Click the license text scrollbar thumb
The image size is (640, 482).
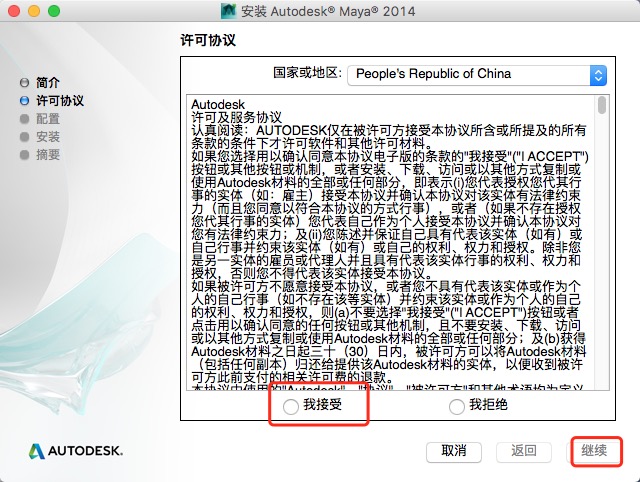602,105
